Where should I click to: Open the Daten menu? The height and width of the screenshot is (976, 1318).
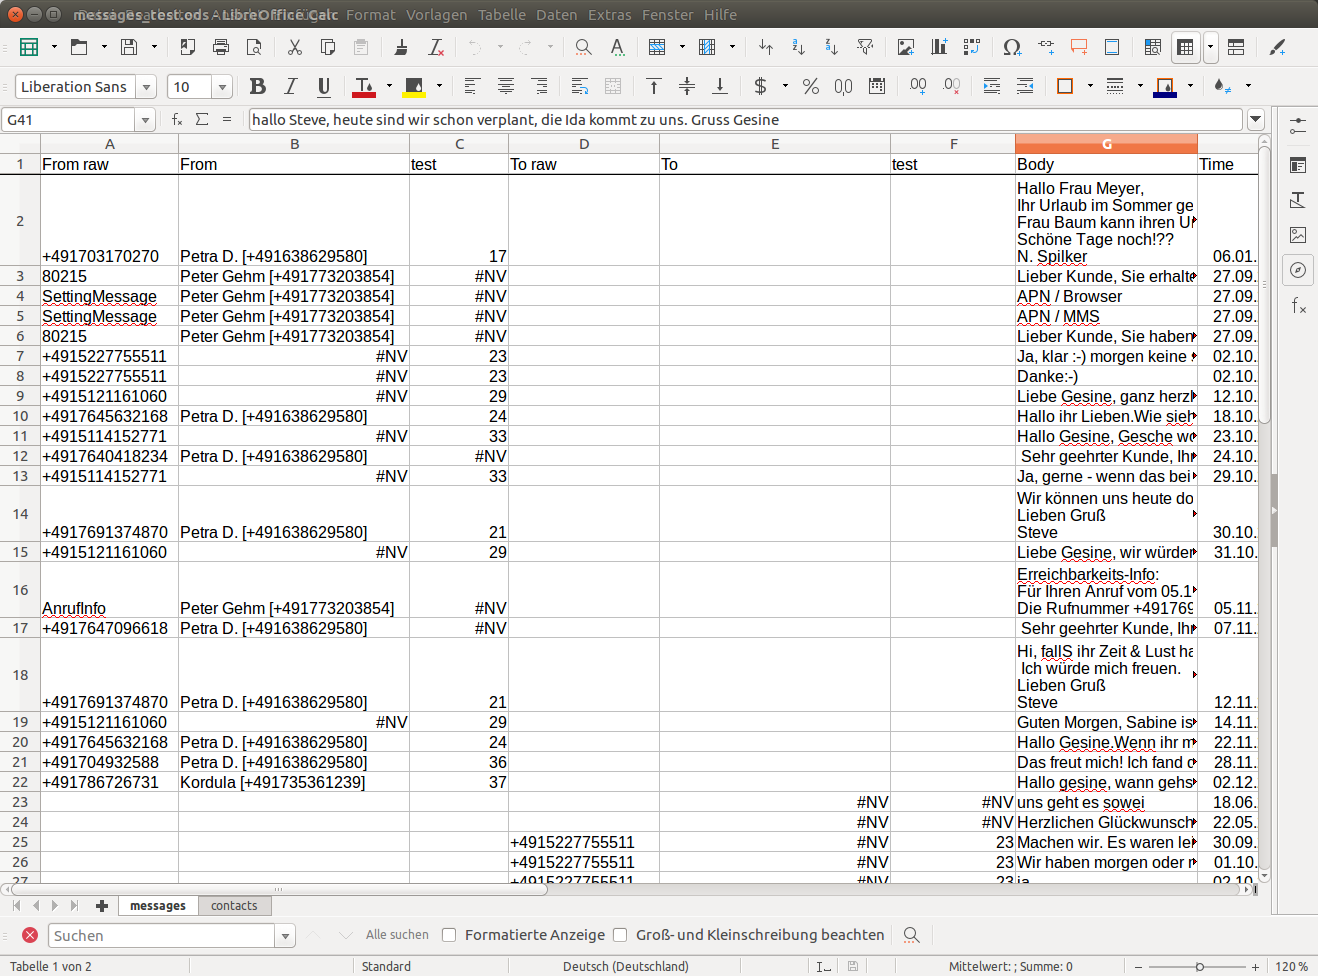[x=557, y=15]
